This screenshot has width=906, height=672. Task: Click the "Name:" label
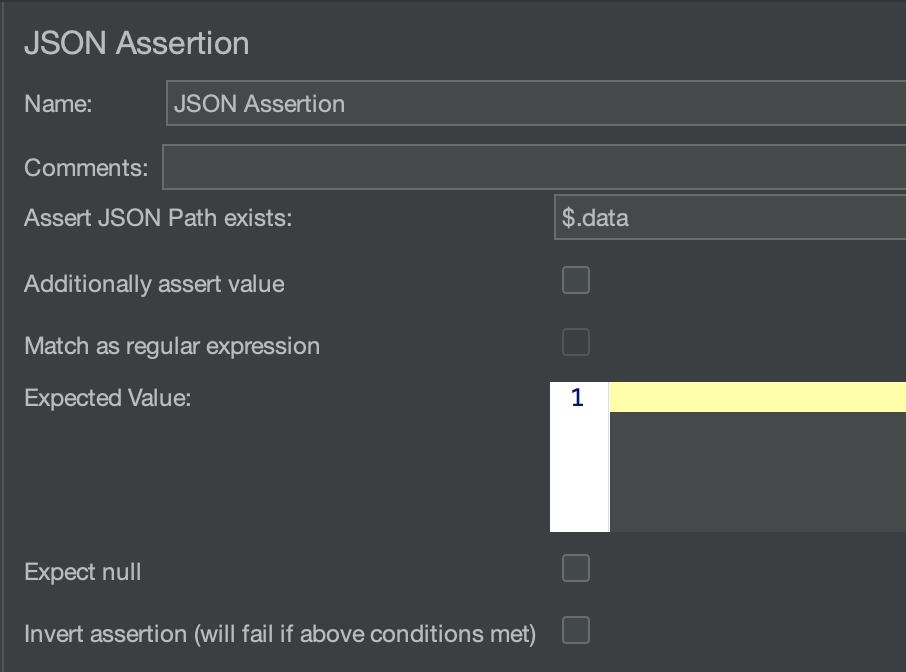[58, 104]
